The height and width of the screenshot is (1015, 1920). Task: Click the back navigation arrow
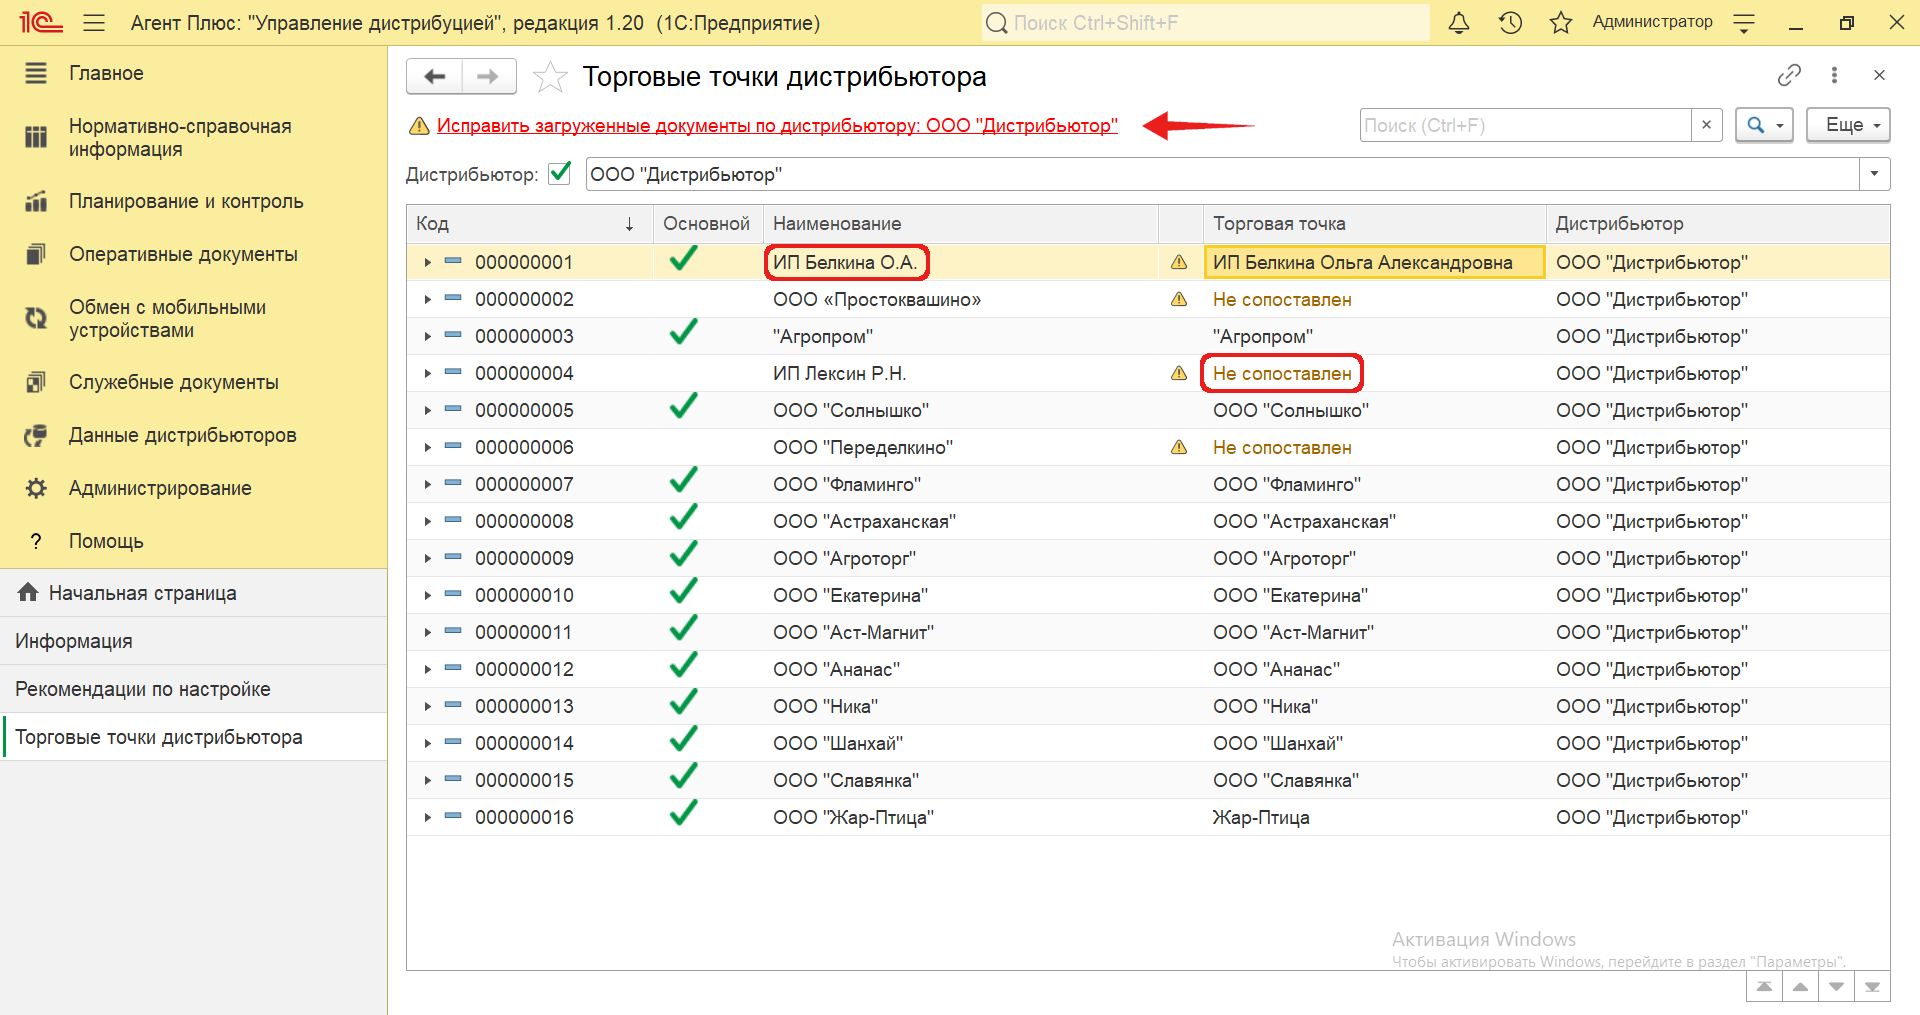click(x=435, y=76)
